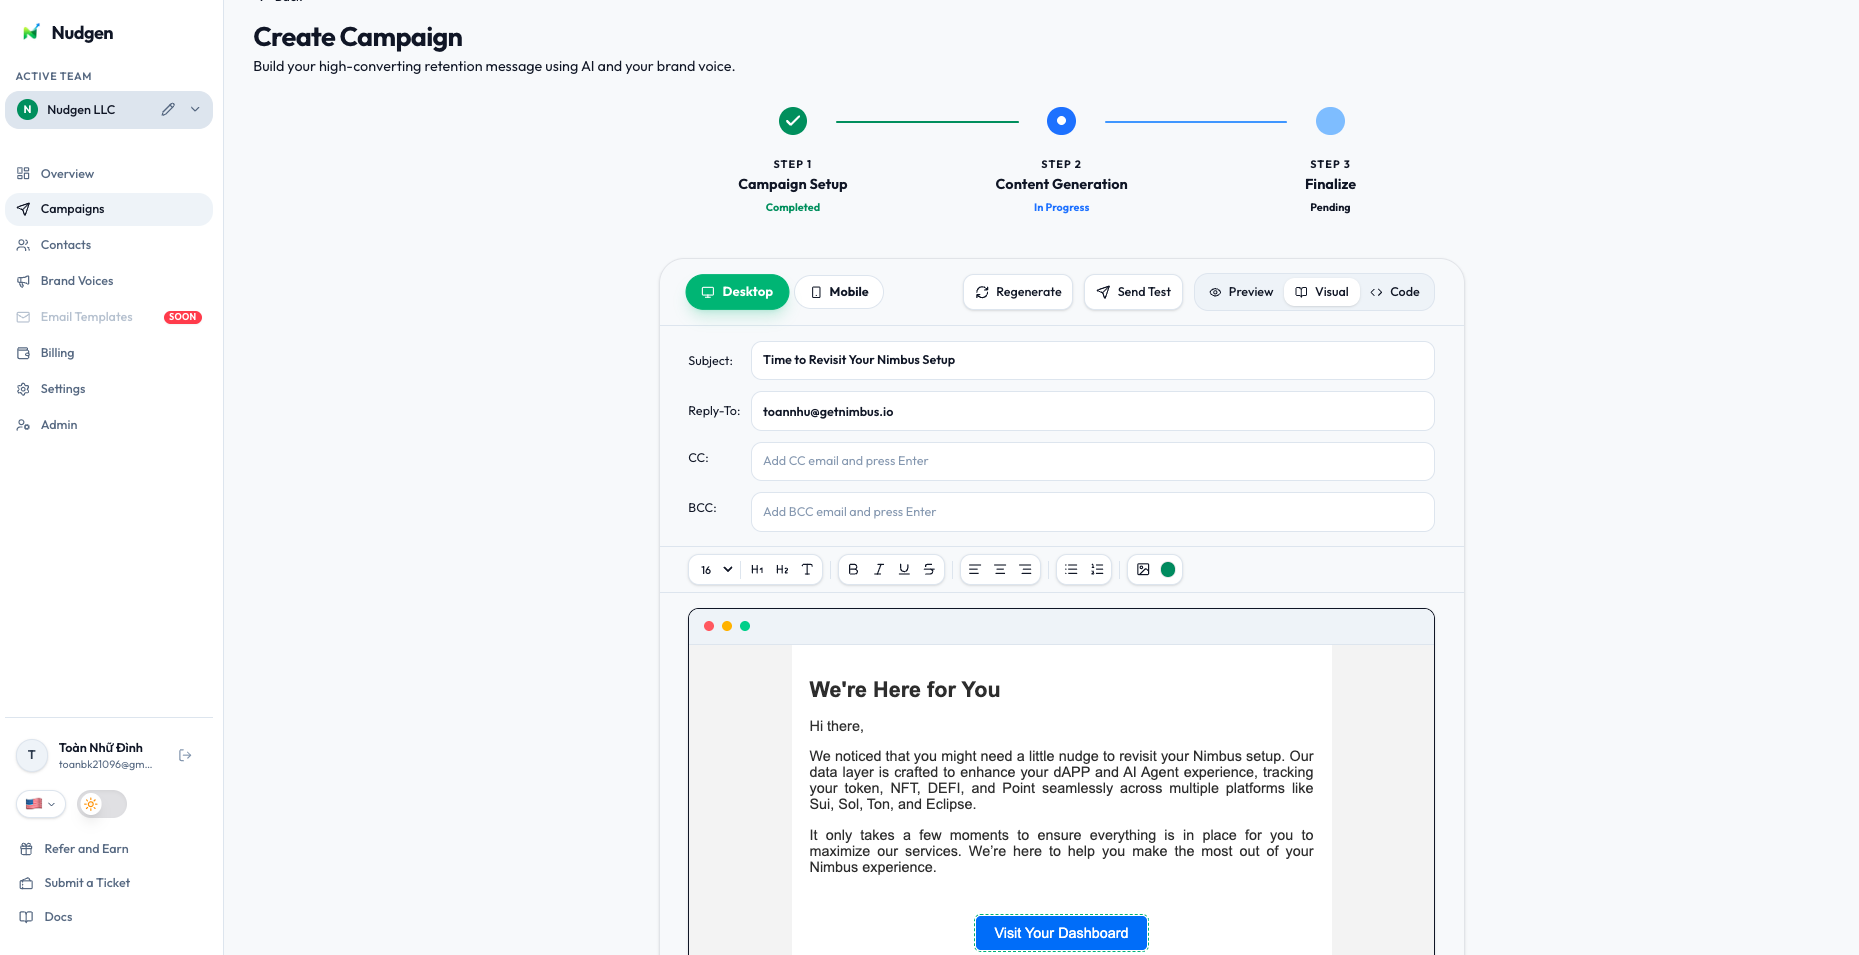Image resolution: width=1859 pixels, height=955 pixels.
Task: Insert an image into the email
Action: coord(1143,570)
